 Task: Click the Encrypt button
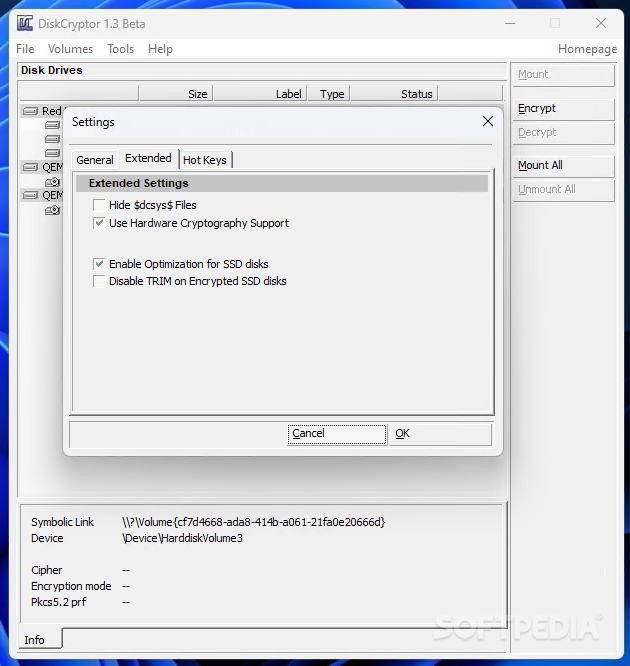(x=563, y=109)
